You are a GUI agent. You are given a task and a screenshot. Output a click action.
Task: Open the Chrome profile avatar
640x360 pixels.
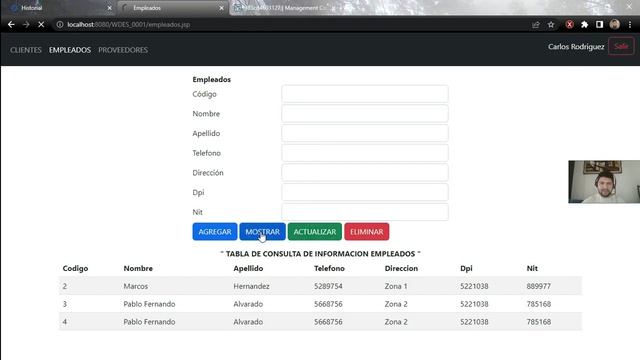pyautogui.click(x=615, y=24)
